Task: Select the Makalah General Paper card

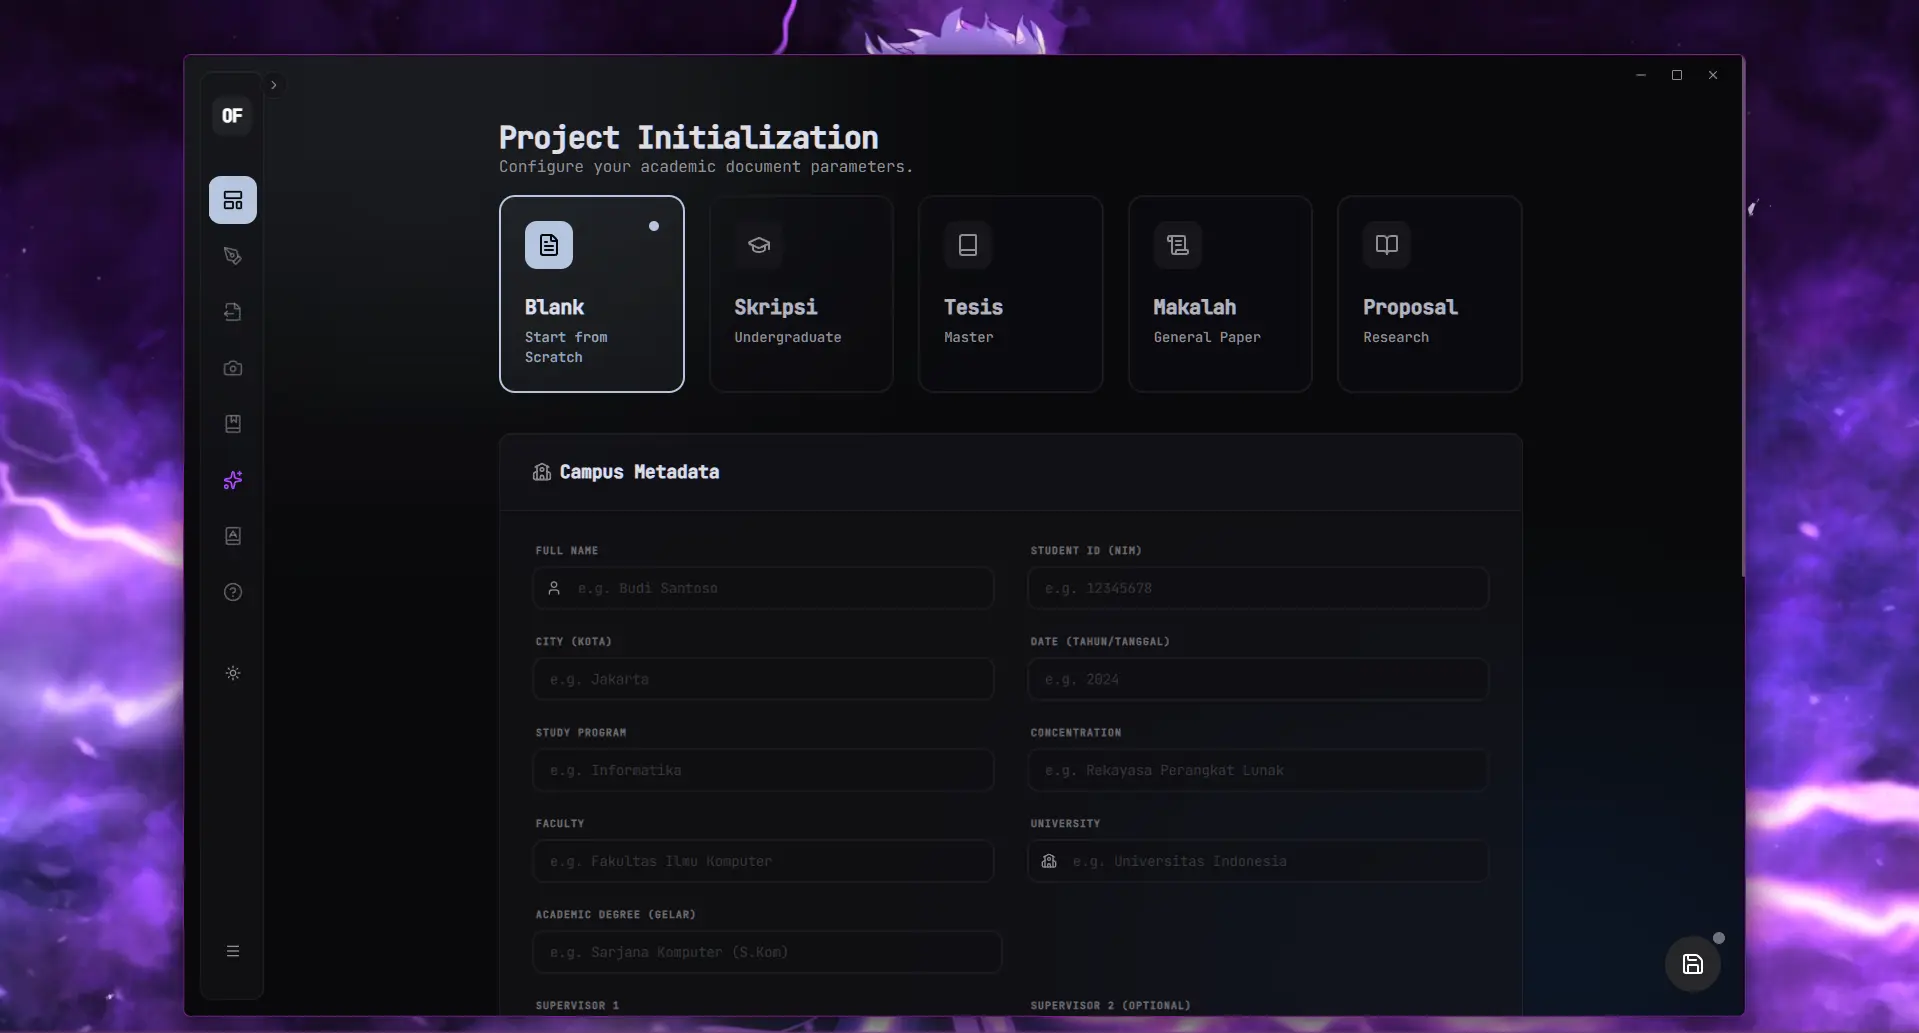Action: pyautogui.click(x=1220, y=294)
